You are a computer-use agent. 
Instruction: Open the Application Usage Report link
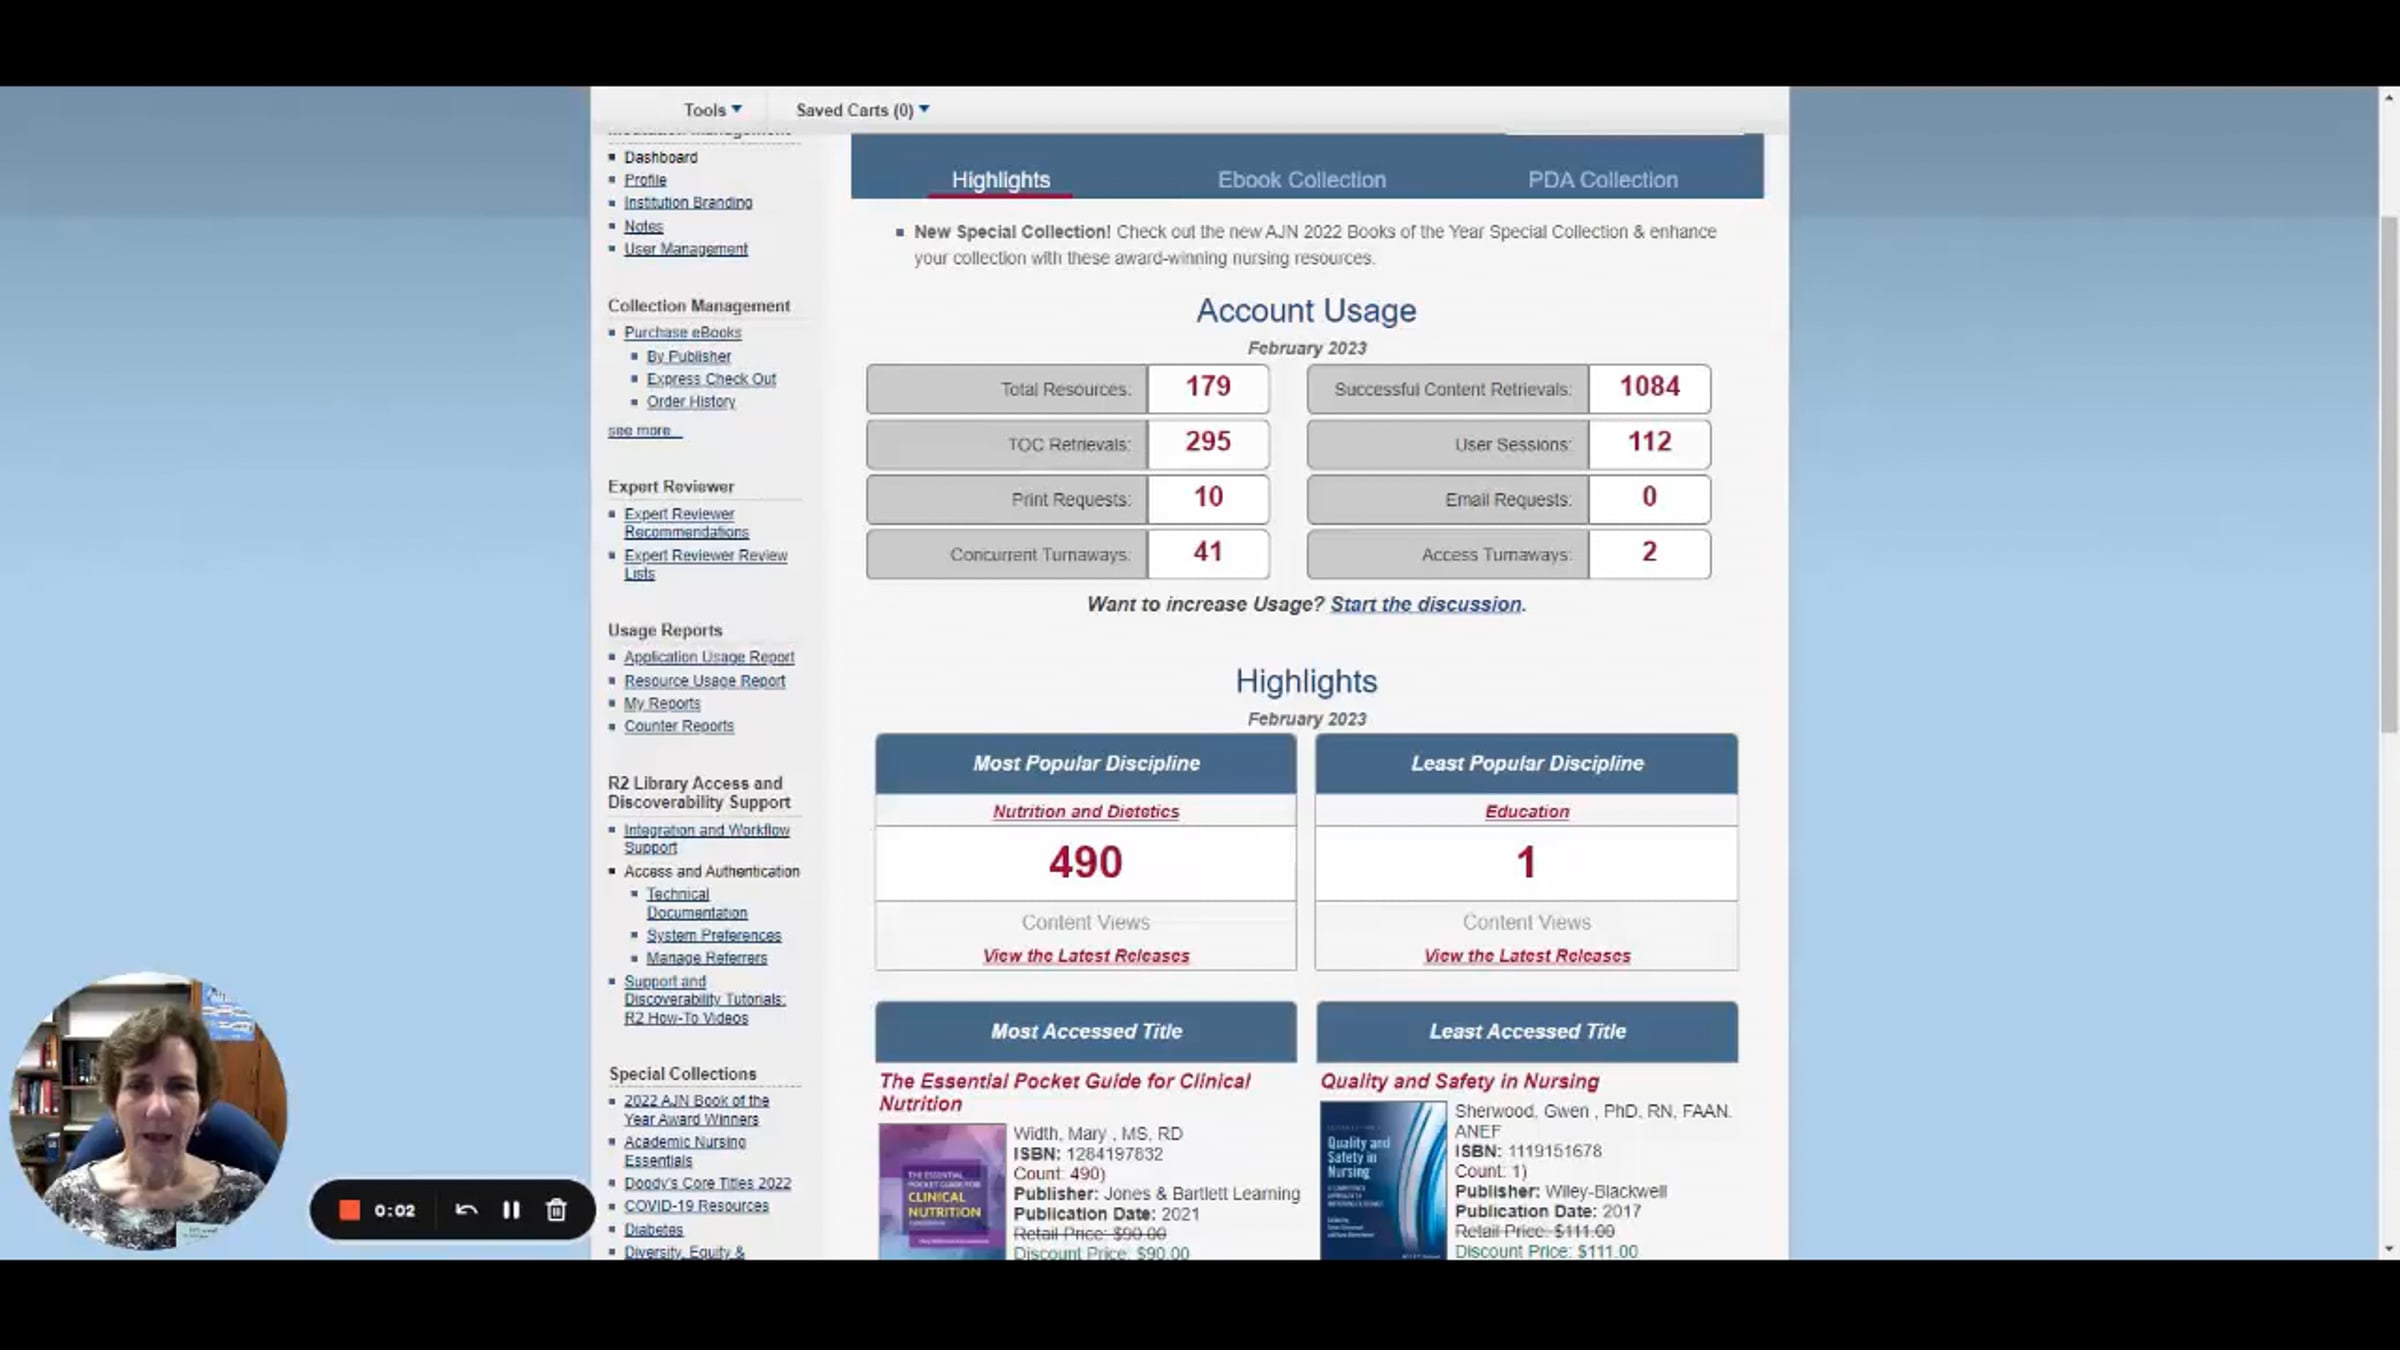click(708, 657)
